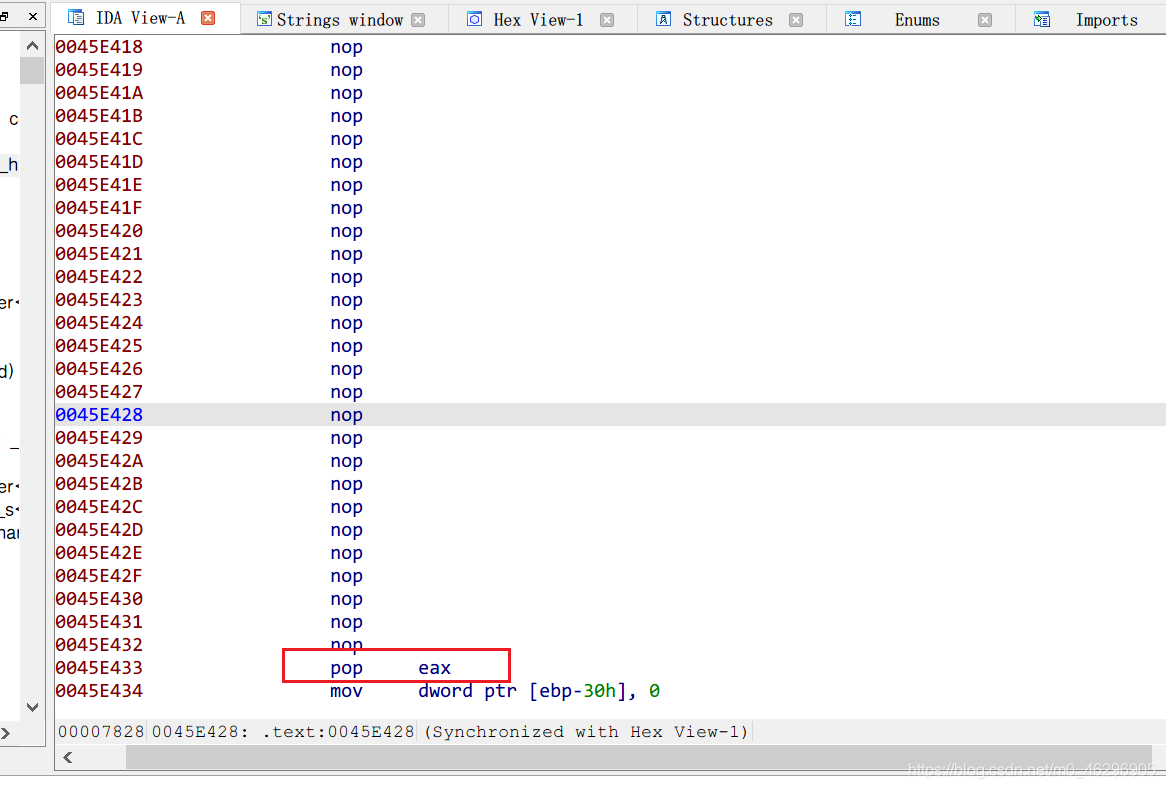This screenshot has width=1166, height=789.
Task: Click the disassembly horizontal scrollbar thumb
Action: coord(640,758)
